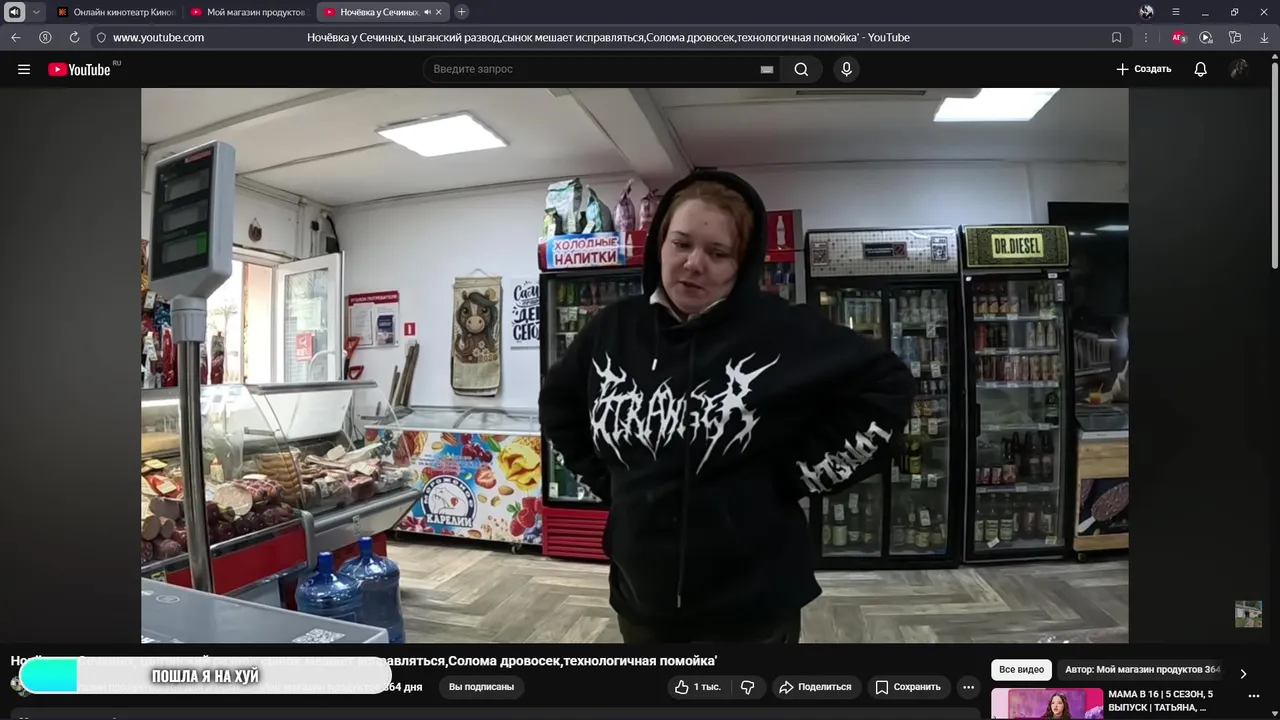Switch to Мой магазин продуктов tab
The width and height of the screenshot is (1280, 720).
(249, 12)
